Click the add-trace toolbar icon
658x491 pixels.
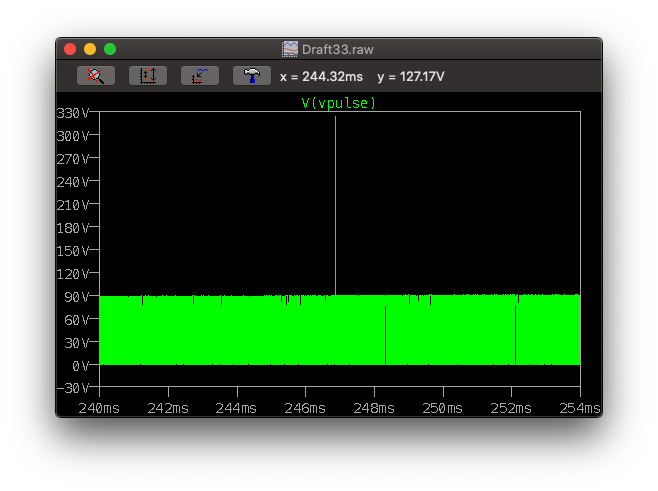(x=200, y=76)
